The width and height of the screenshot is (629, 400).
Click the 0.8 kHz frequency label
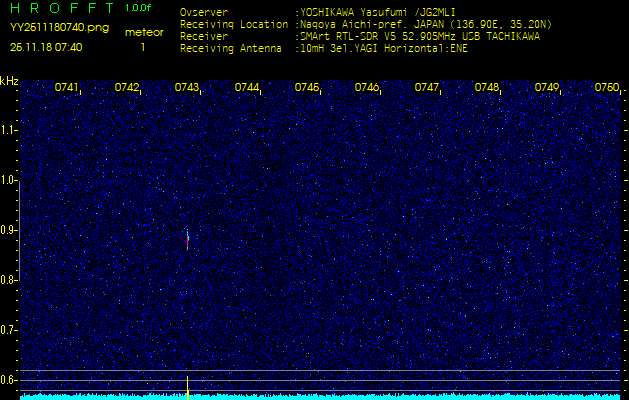[8, 280]
